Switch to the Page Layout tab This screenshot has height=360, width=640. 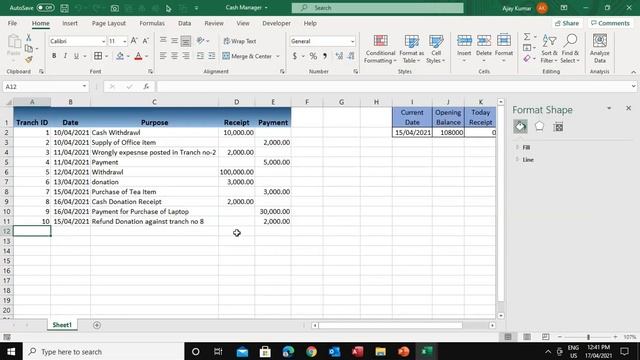[x=109, y=23]
